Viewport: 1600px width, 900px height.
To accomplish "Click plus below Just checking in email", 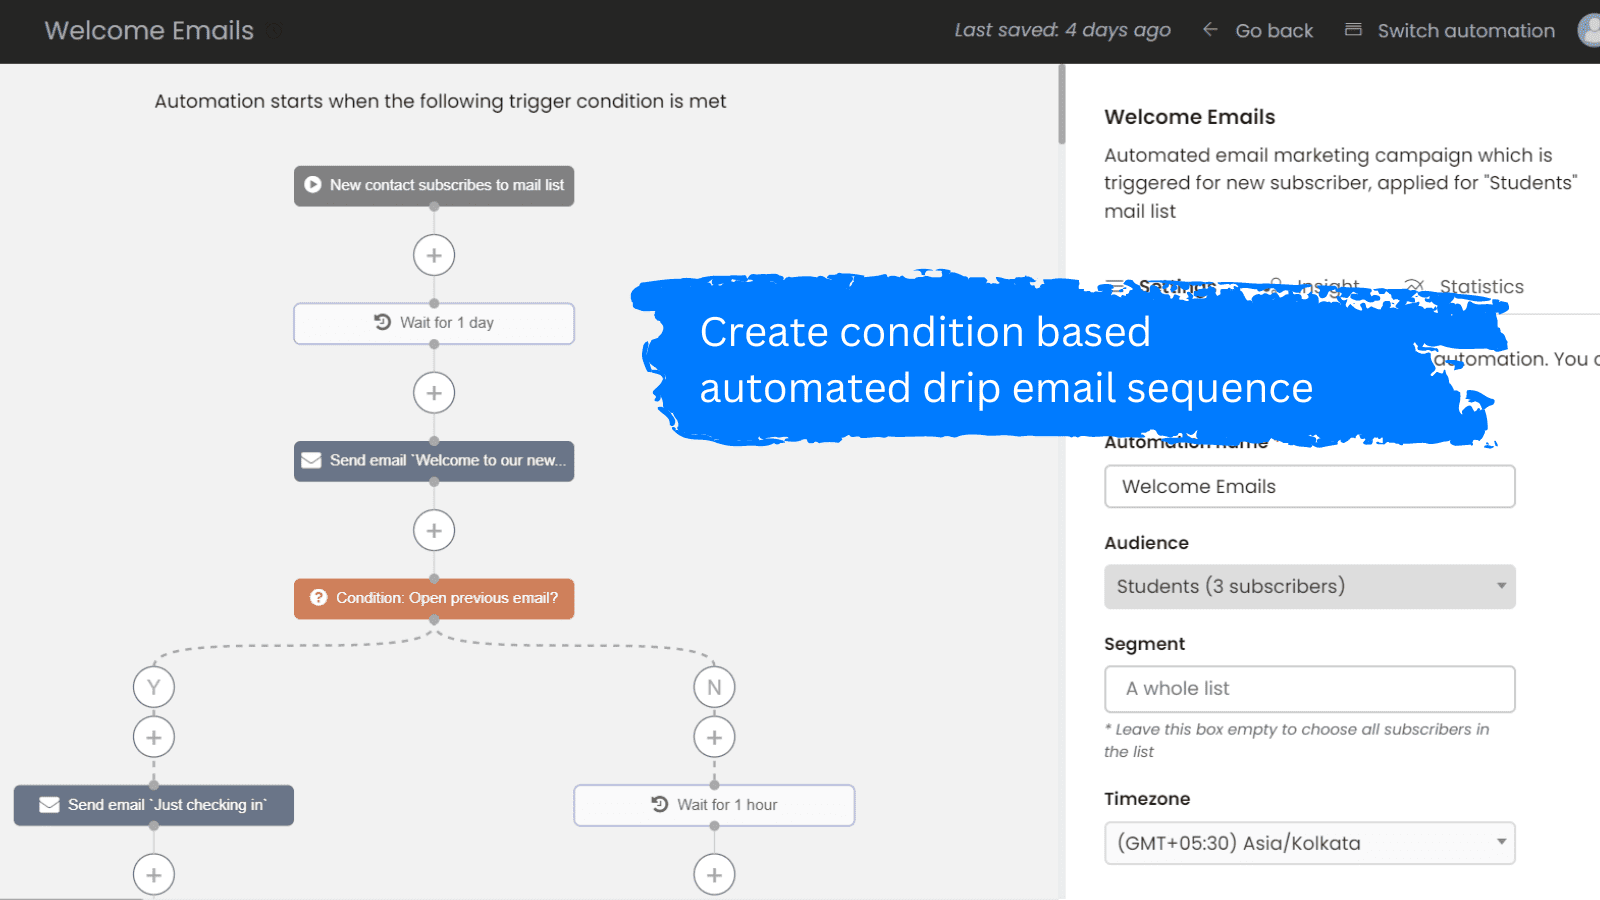I will pos(154,875).
